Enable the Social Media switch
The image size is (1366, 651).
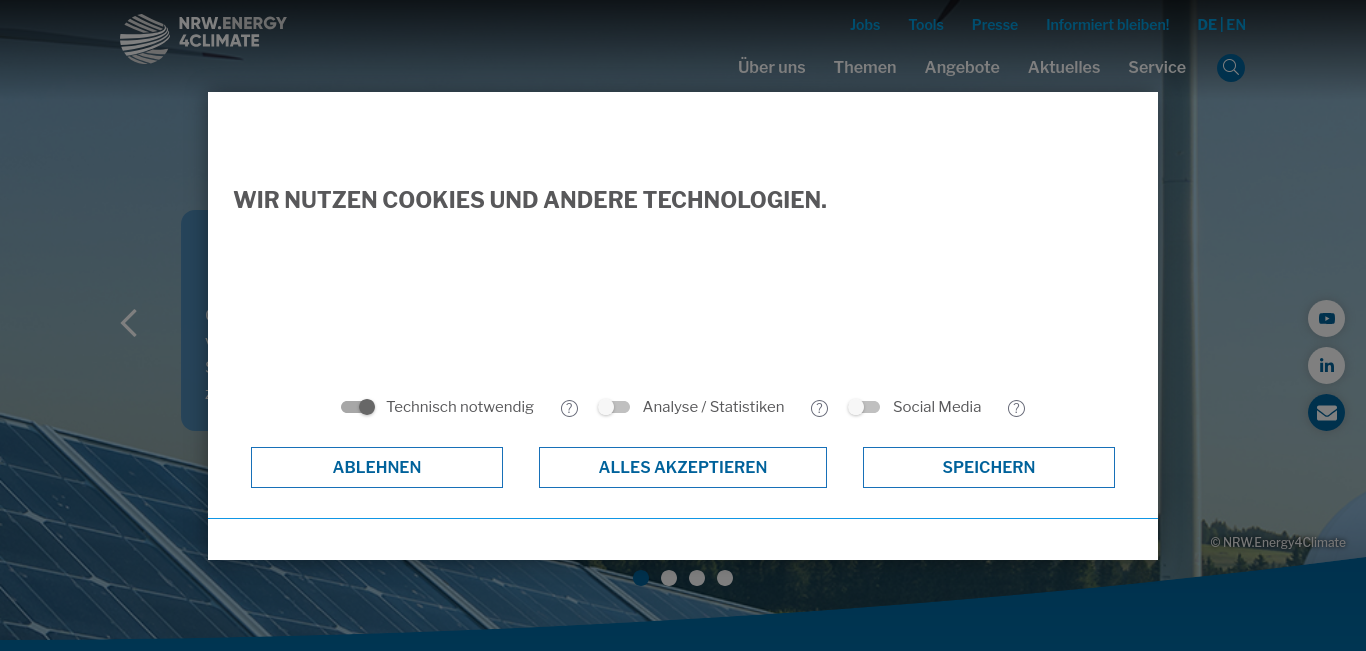click(864, 407)
